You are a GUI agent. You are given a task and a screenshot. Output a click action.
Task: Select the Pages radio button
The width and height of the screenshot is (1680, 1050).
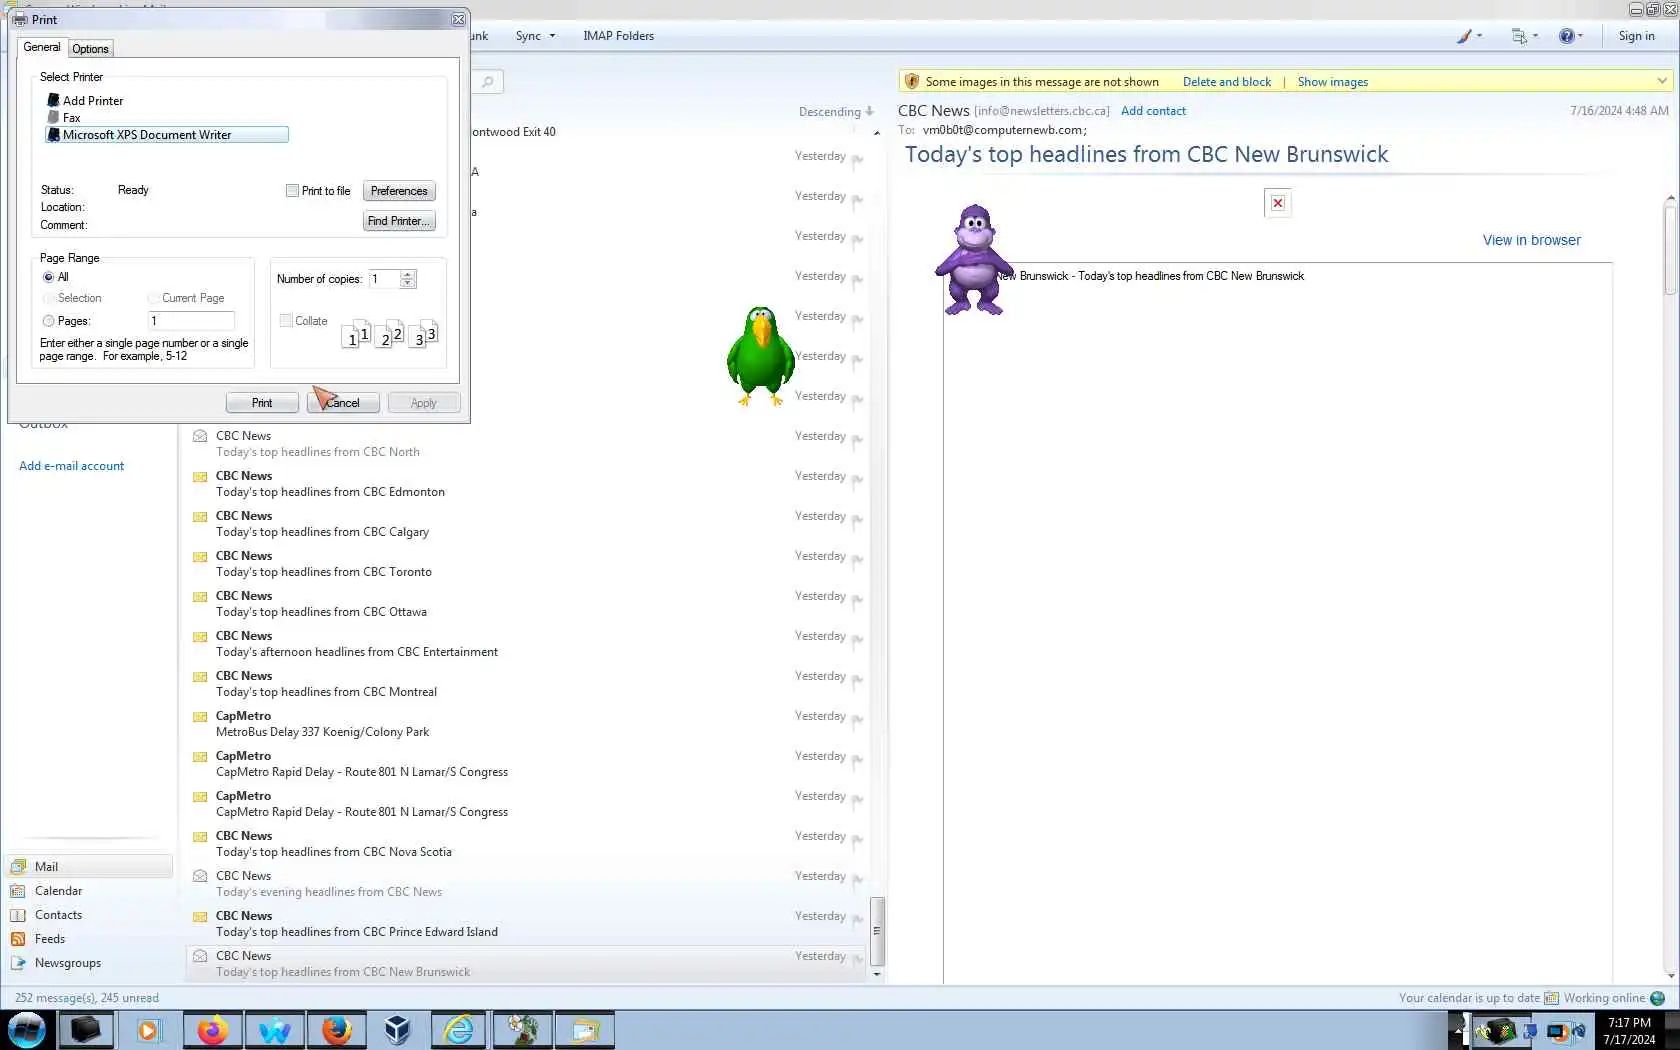pos(48,321)
